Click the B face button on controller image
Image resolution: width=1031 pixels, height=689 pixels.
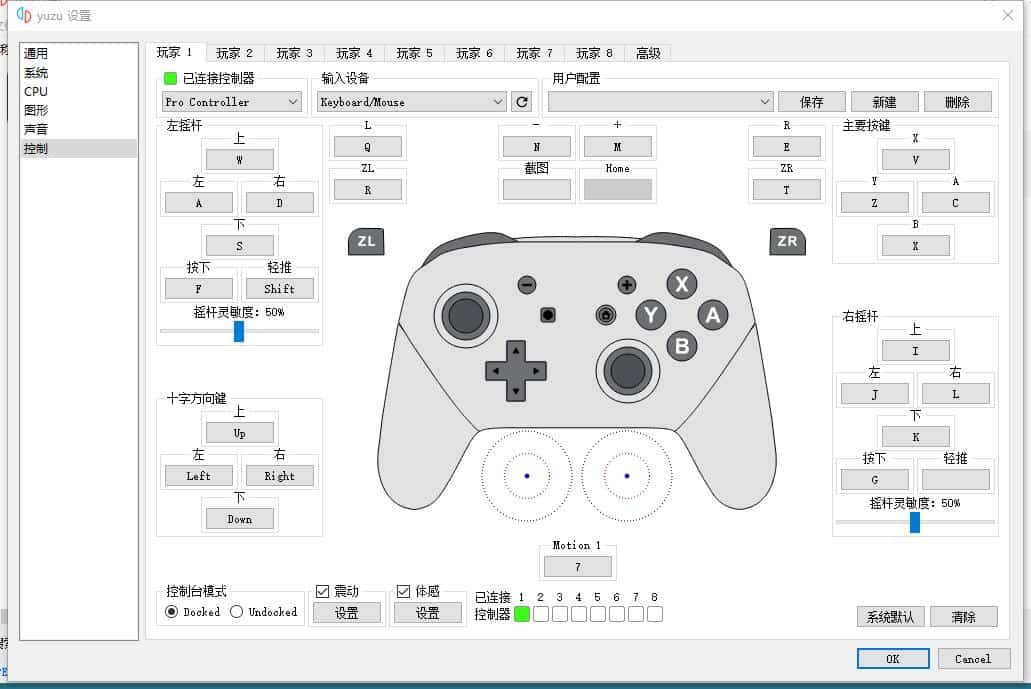tap(682, 346)
